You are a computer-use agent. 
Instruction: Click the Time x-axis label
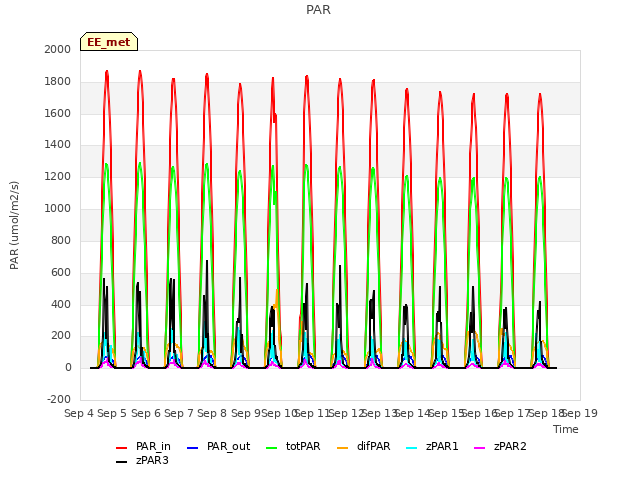[566, 429]
